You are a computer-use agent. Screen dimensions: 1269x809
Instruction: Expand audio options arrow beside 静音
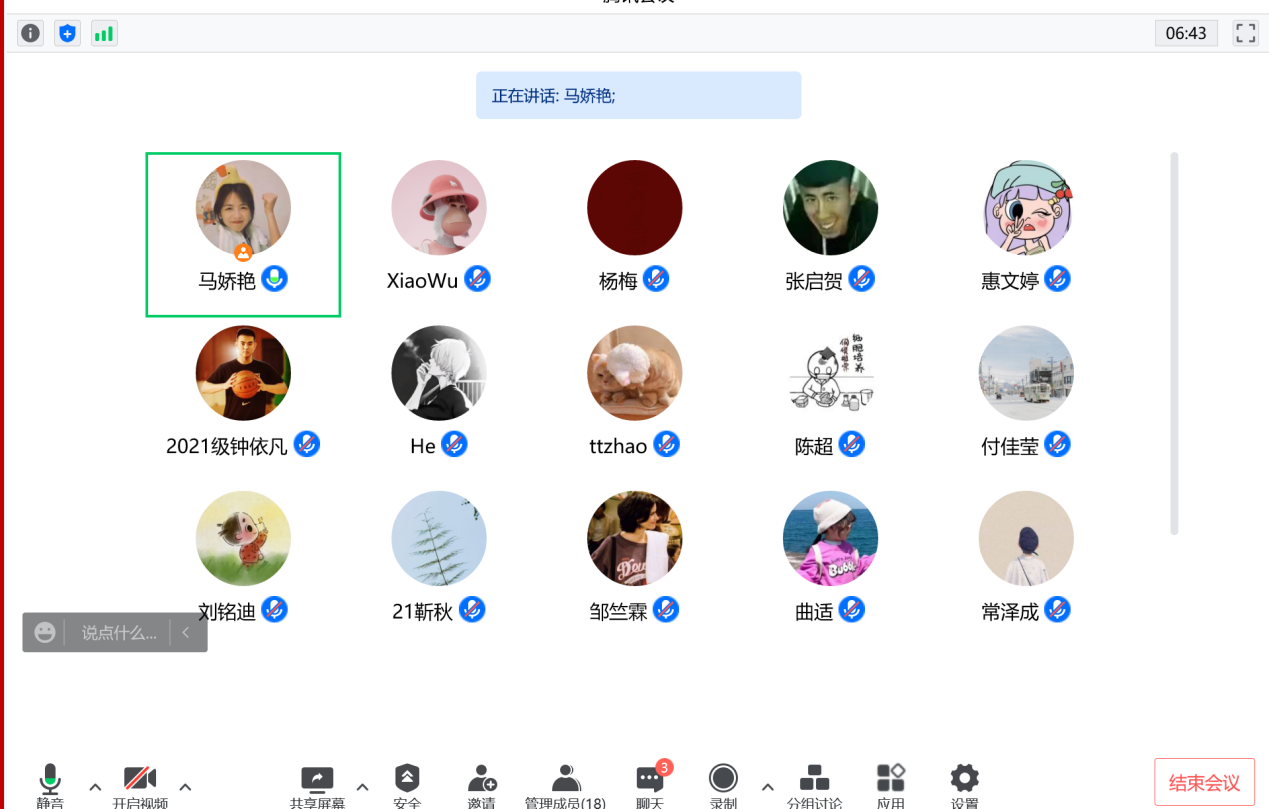95,787
